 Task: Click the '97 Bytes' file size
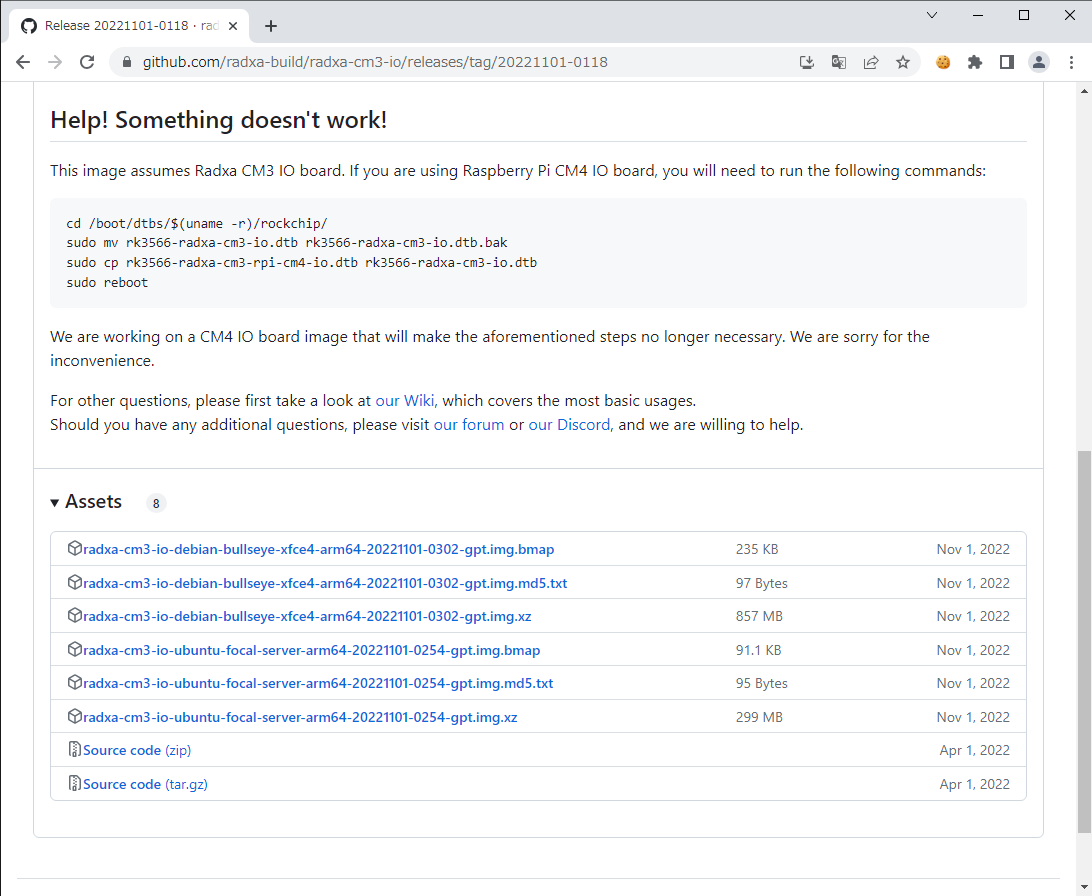click(x=762, y=583)
